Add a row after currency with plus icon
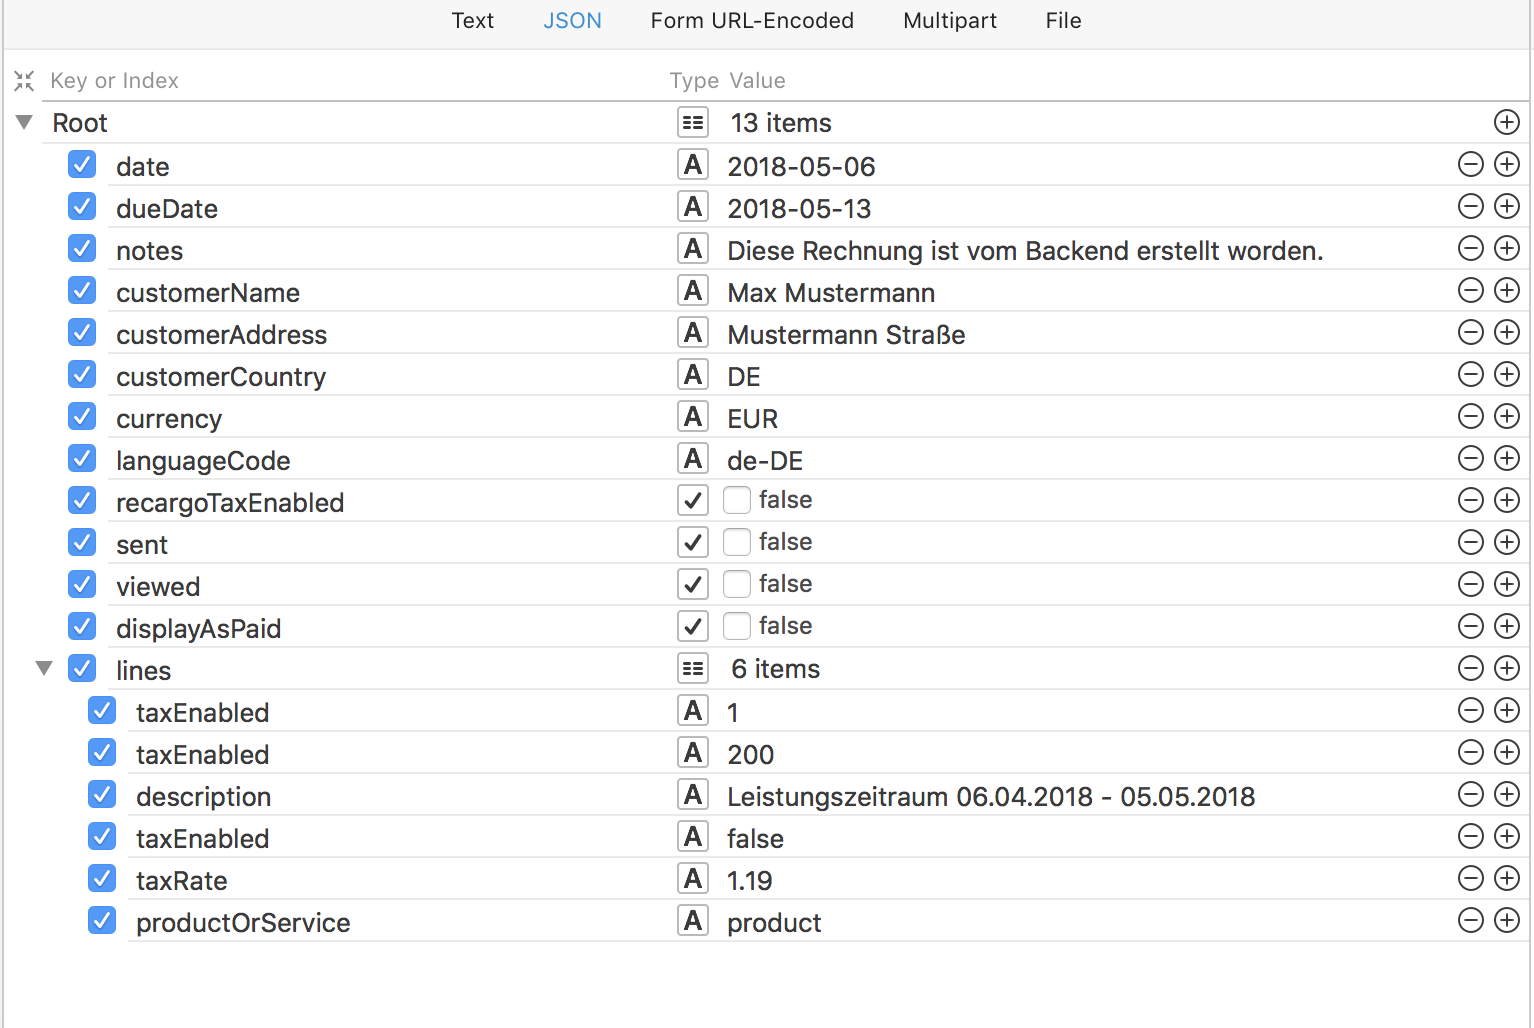 coord(1506,416)
